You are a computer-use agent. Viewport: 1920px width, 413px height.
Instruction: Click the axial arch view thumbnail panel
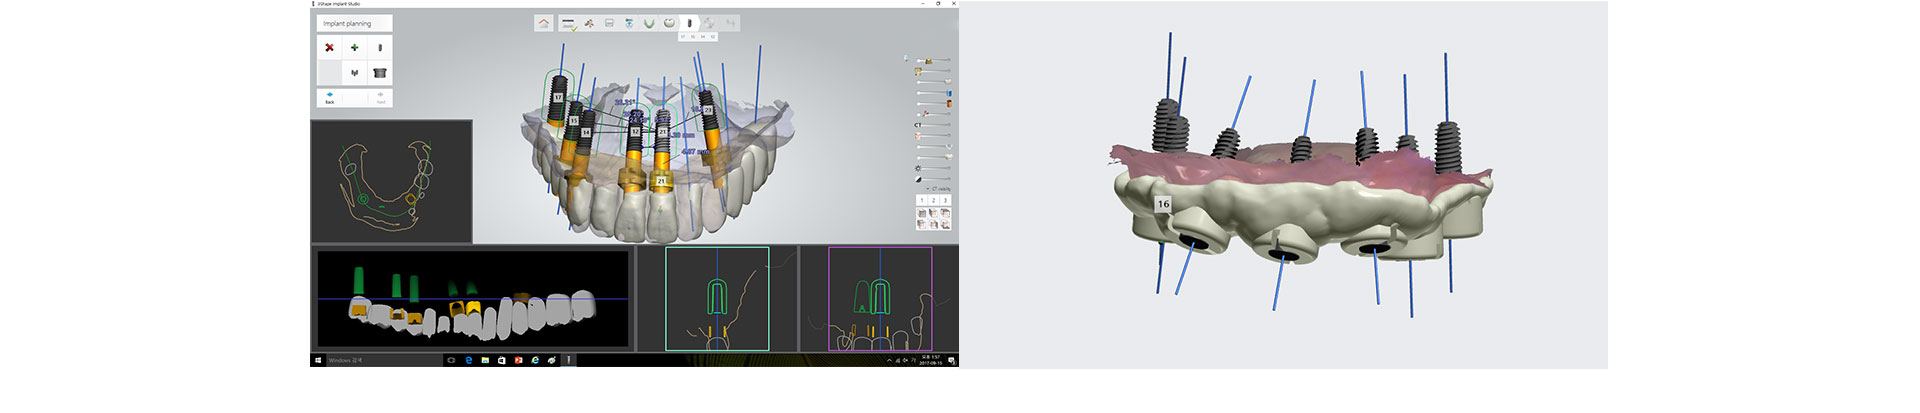(x=391, y=181)
